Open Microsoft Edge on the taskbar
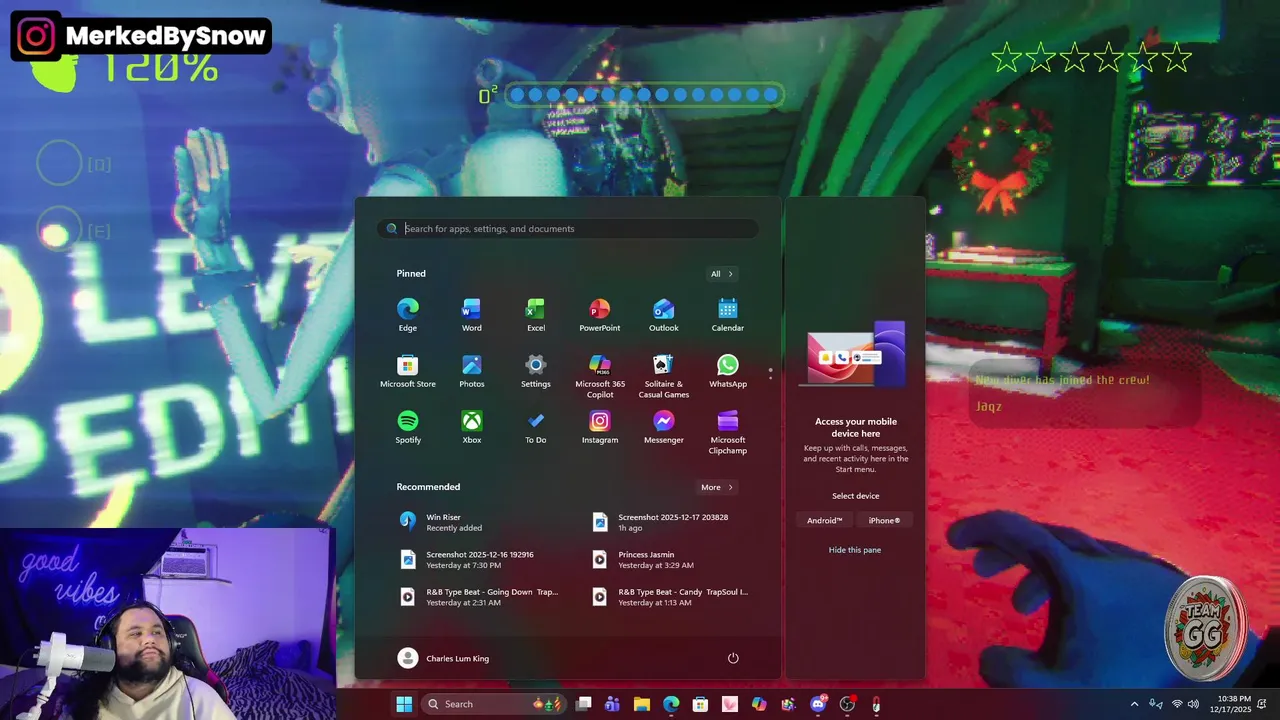The image size is (1280, 720). (671, 704)
